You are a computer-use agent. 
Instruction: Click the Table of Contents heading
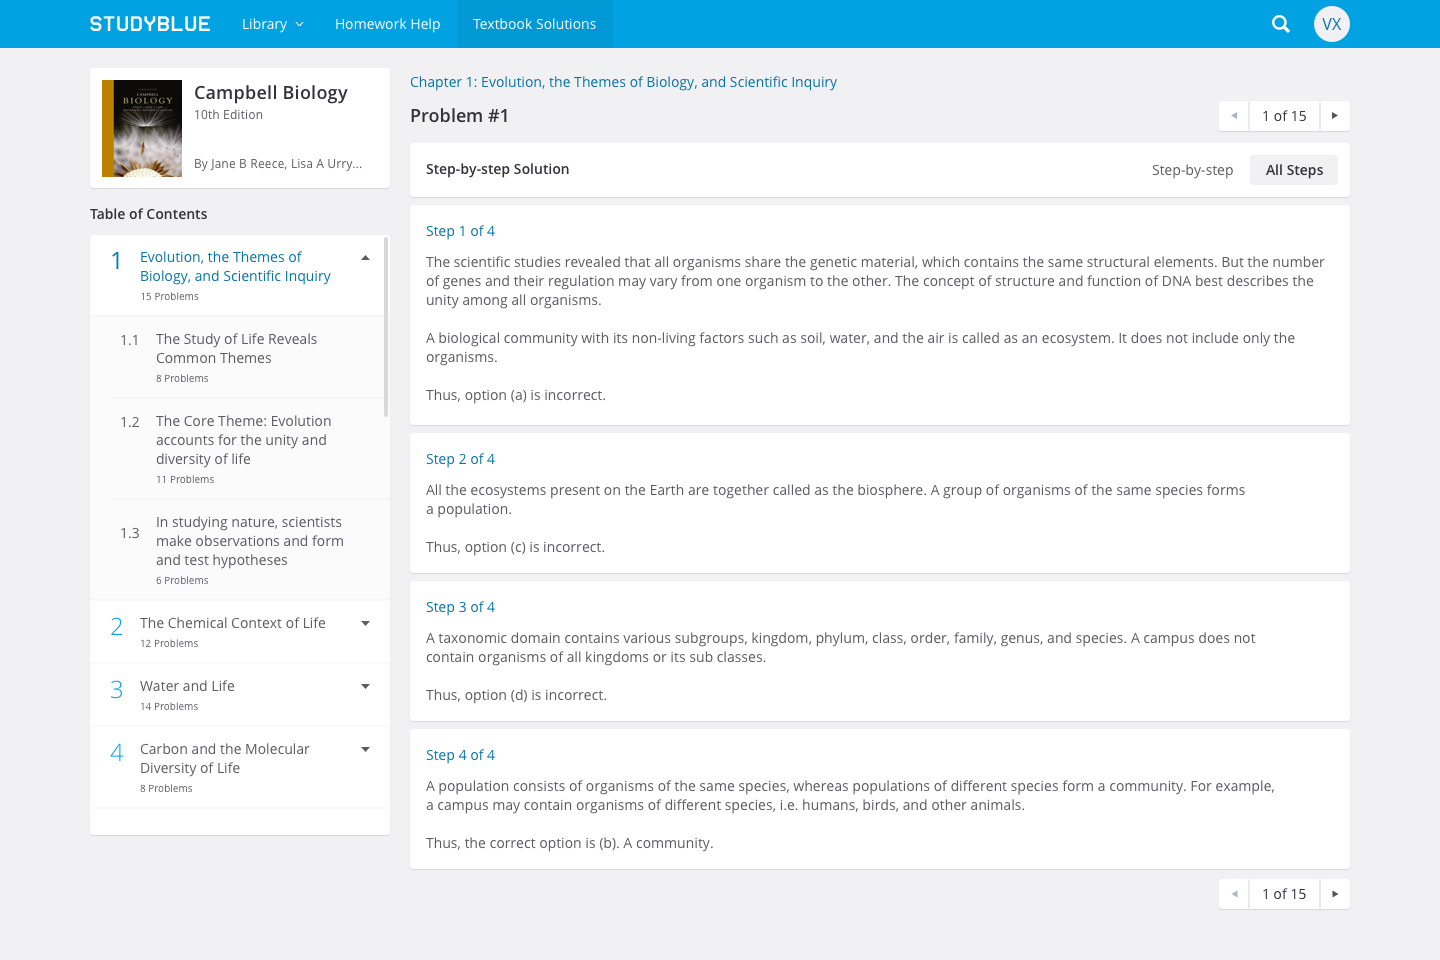tap(149, 214)
